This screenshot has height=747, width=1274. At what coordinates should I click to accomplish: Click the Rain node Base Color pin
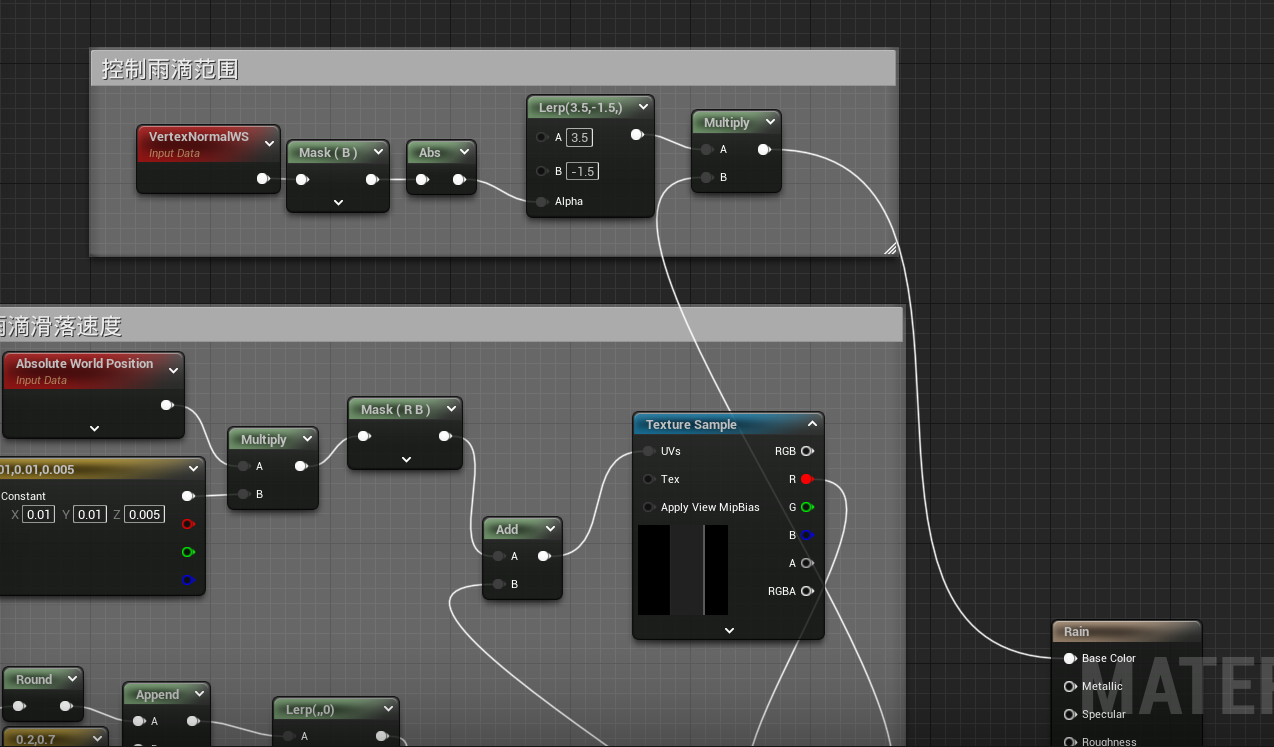pos(1070,658)
